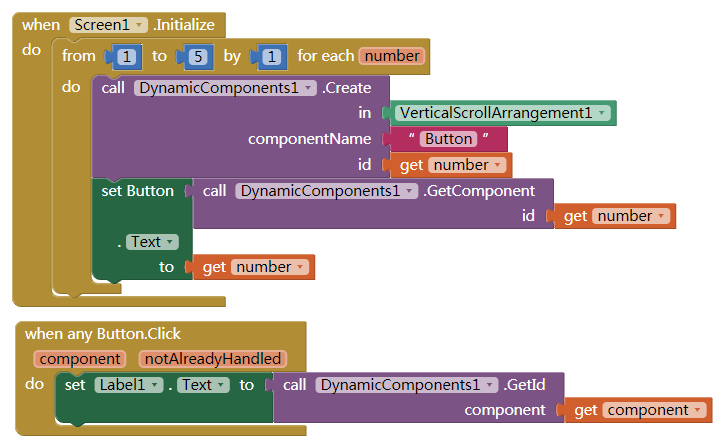717x444 pixels.
Task: Click the "Button" text string block
Action: pos(447,139)
